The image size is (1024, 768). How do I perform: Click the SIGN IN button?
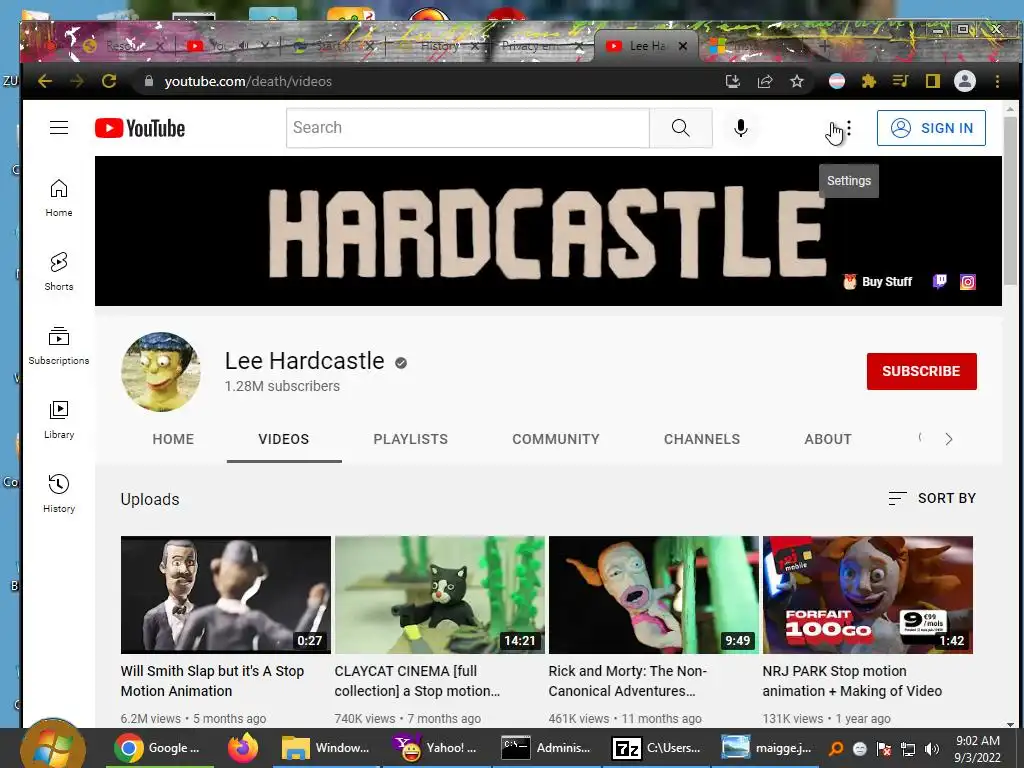931,128
